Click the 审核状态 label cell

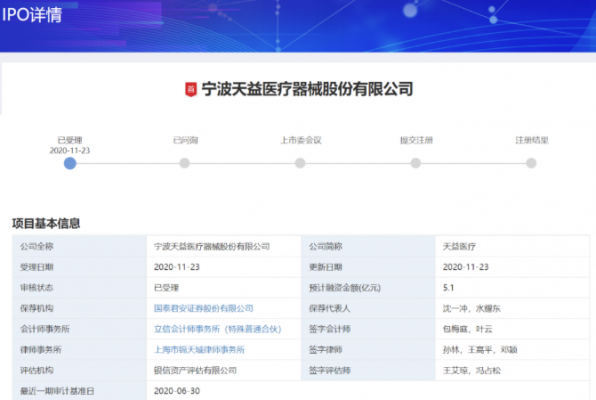79,287
